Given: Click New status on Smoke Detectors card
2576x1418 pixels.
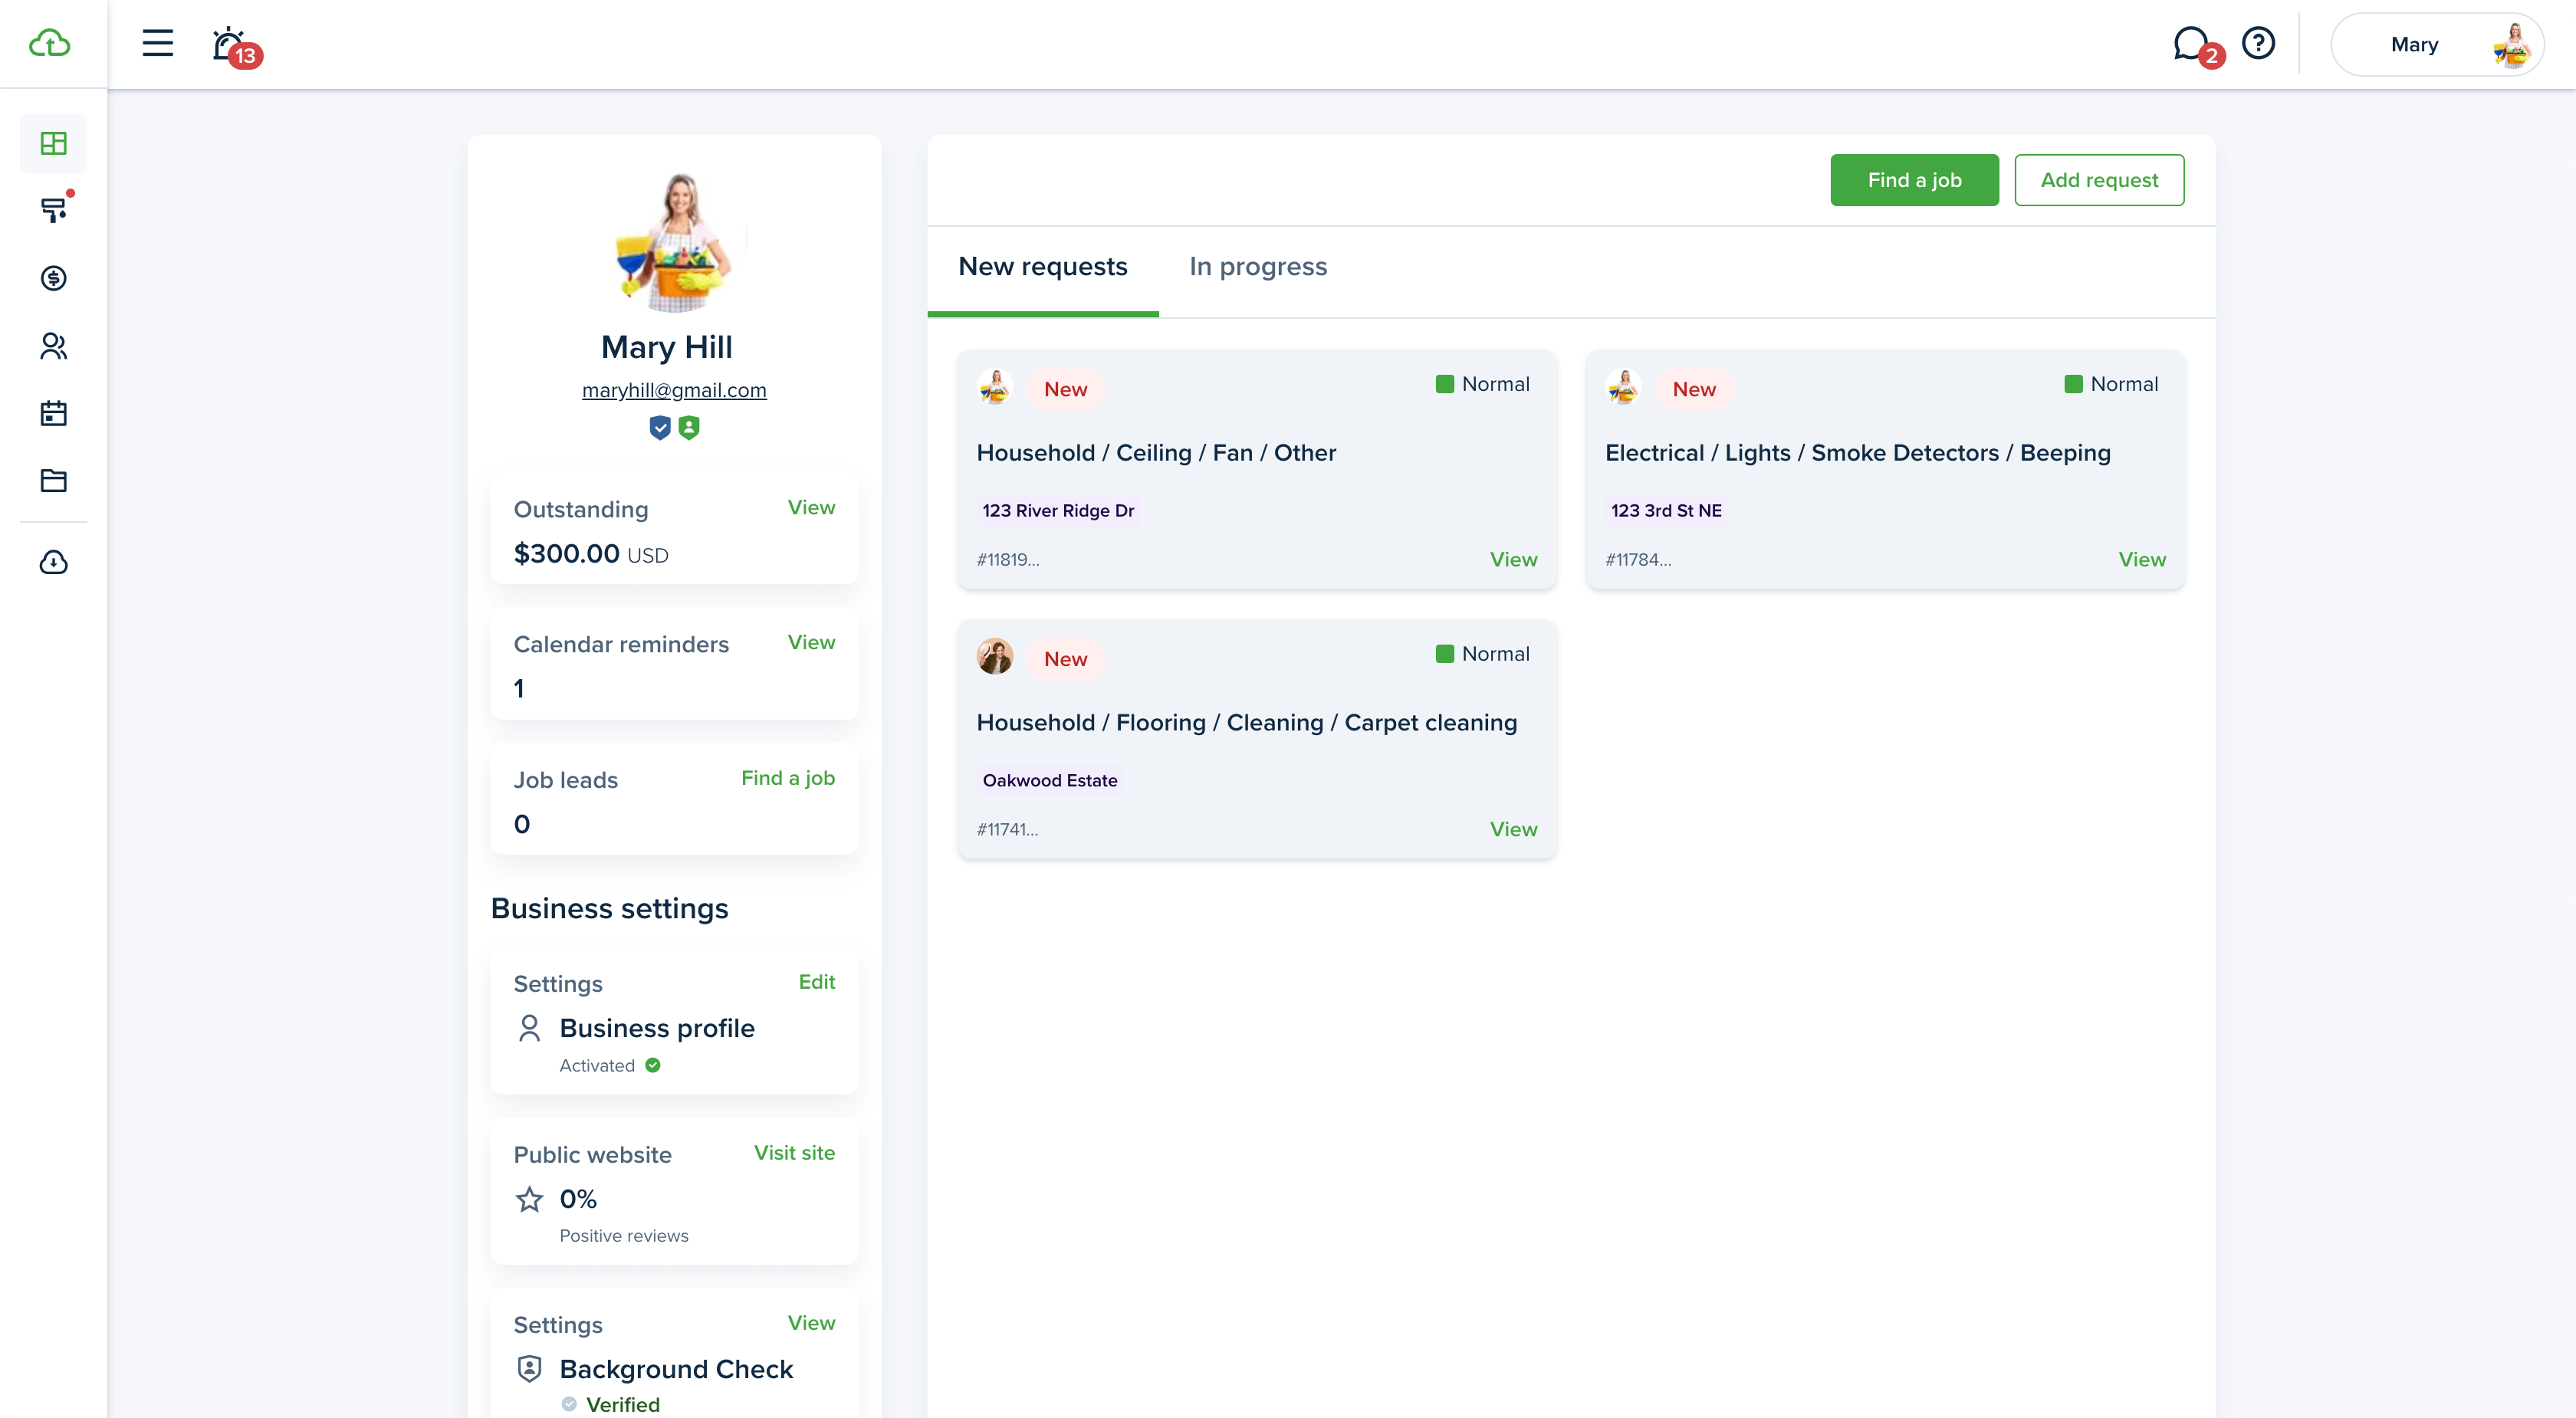Looking at the screenshot, I should click(1694, 390).
